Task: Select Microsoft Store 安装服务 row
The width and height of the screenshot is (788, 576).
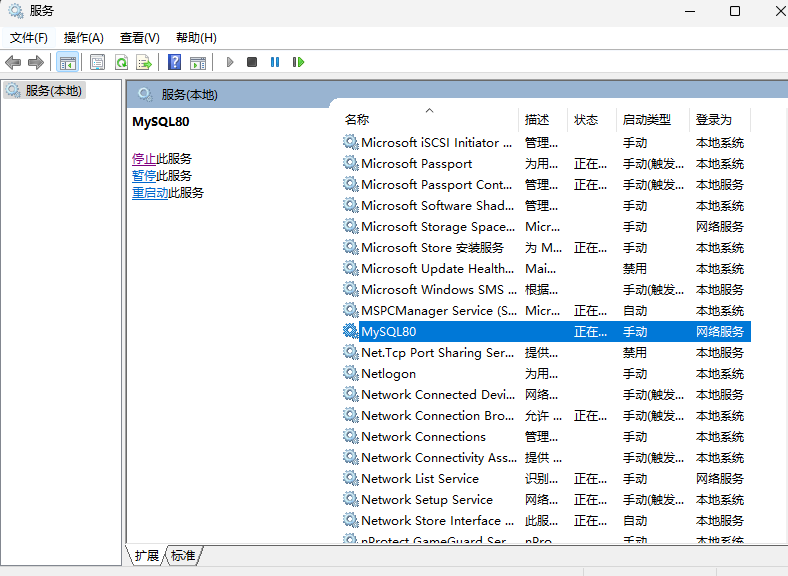Action: tap(547, 247)
